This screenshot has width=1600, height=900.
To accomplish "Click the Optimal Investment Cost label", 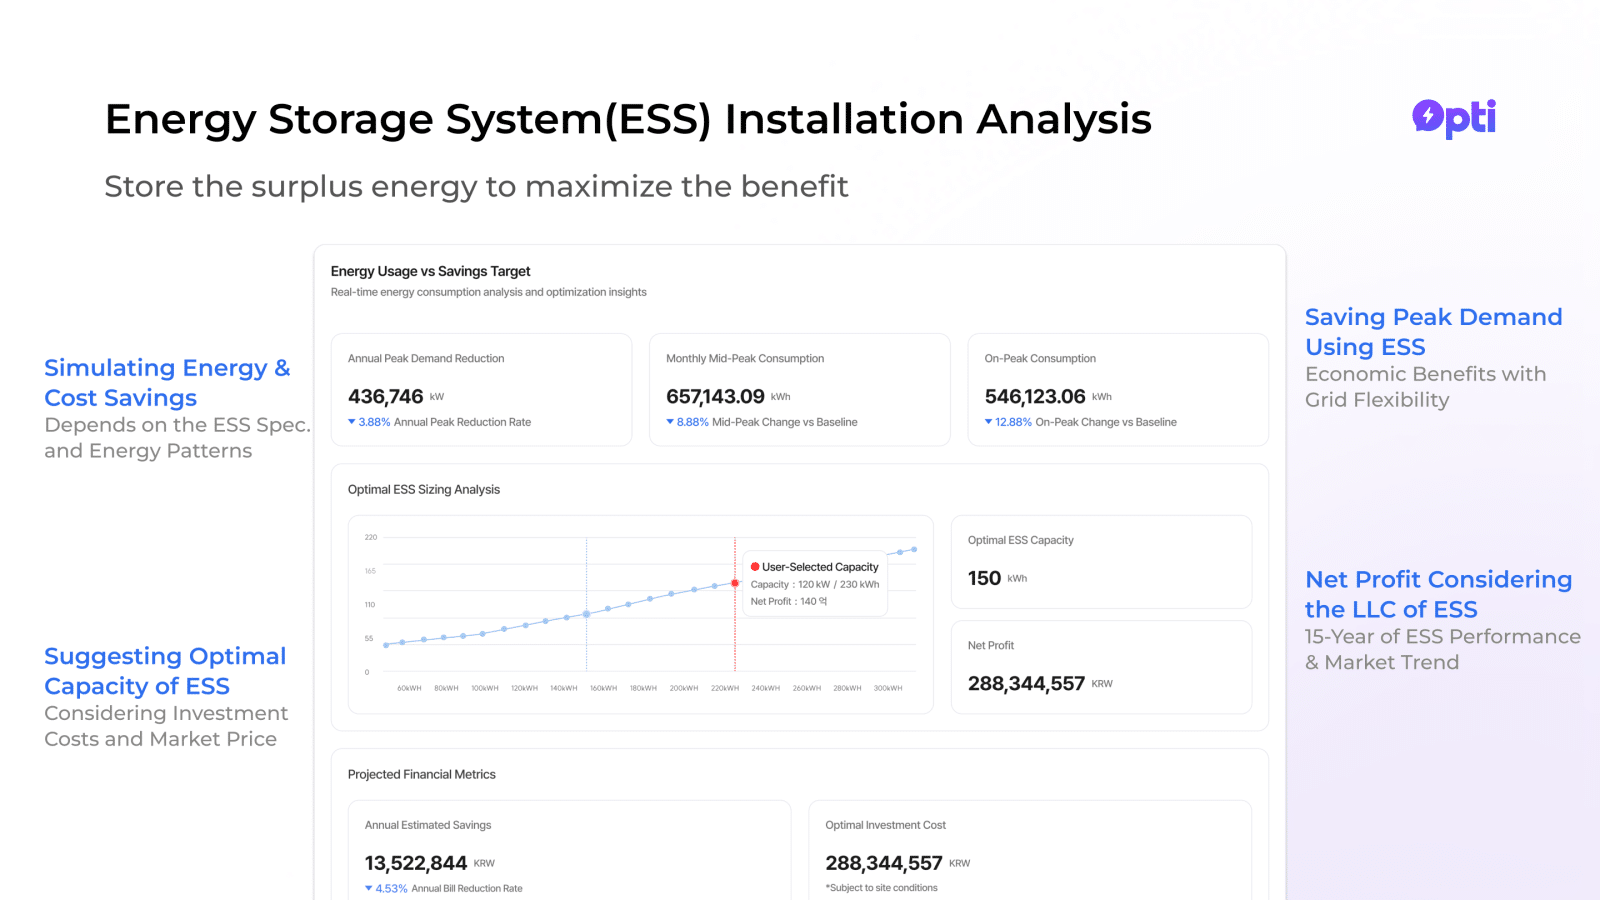I will pyautogui.click(x=885, y=825).
